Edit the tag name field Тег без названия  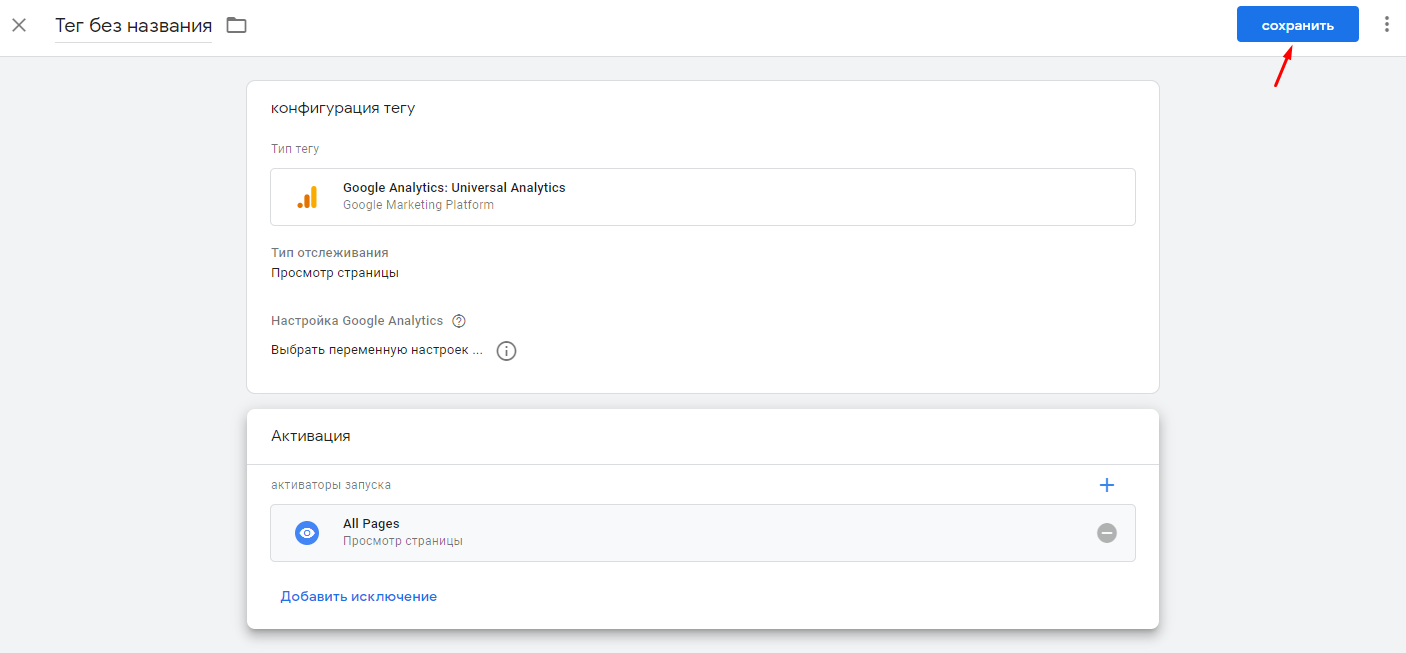[x=133, y=26]
